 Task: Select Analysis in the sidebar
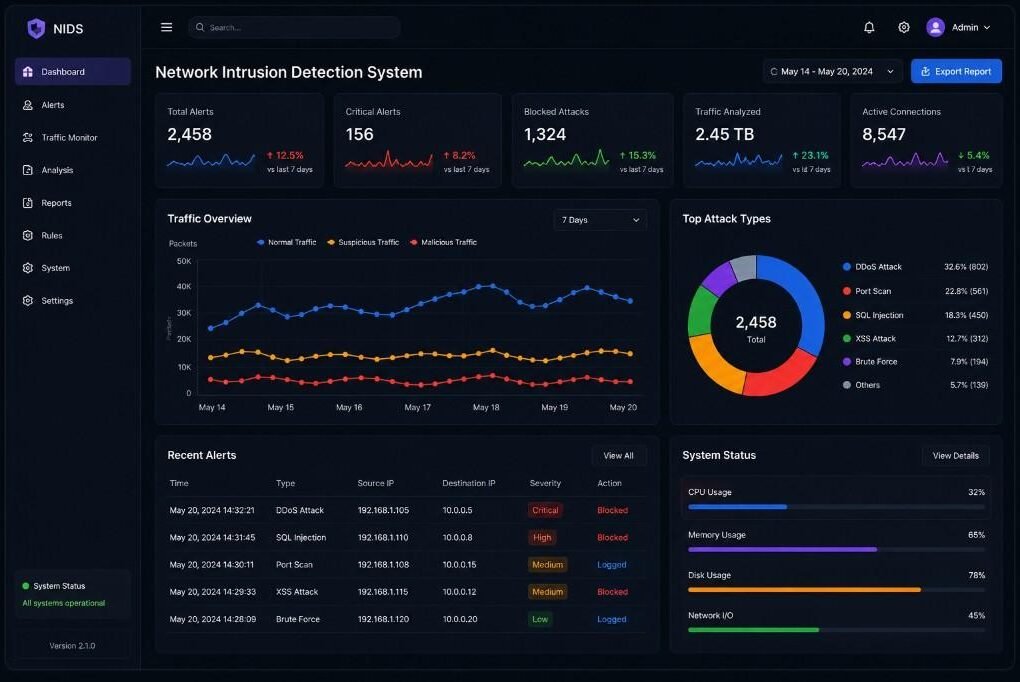point(73,170)
